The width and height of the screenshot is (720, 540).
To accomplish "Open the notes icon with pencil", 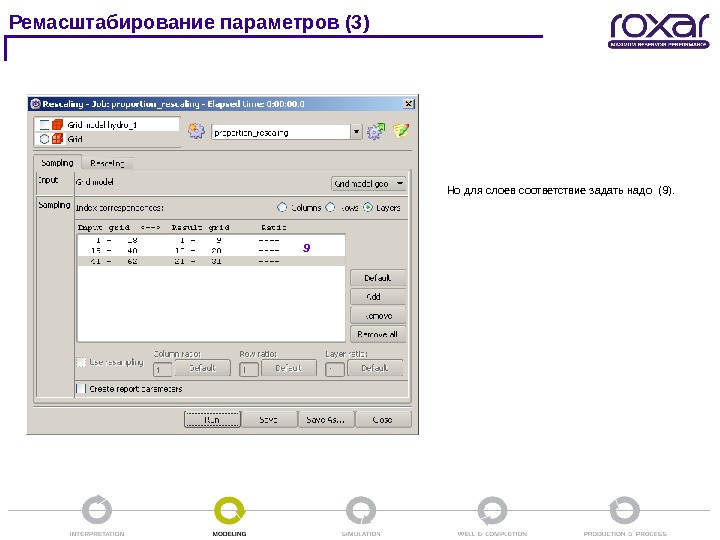I will (401, 131).
